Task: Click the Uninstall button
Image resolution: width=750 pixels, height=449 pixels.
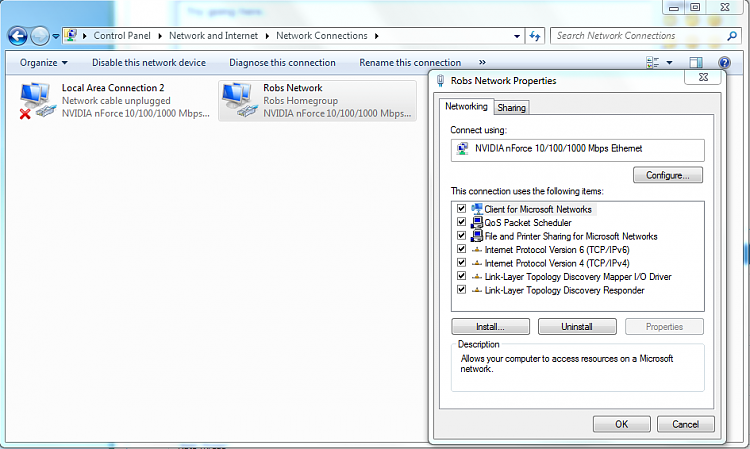Action: (577, 327)
